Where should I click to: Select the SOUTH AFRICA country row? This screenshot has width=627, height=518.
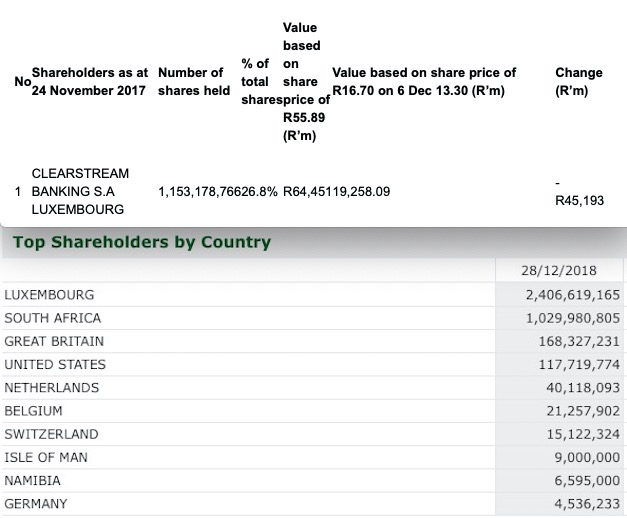pos(312,318)
